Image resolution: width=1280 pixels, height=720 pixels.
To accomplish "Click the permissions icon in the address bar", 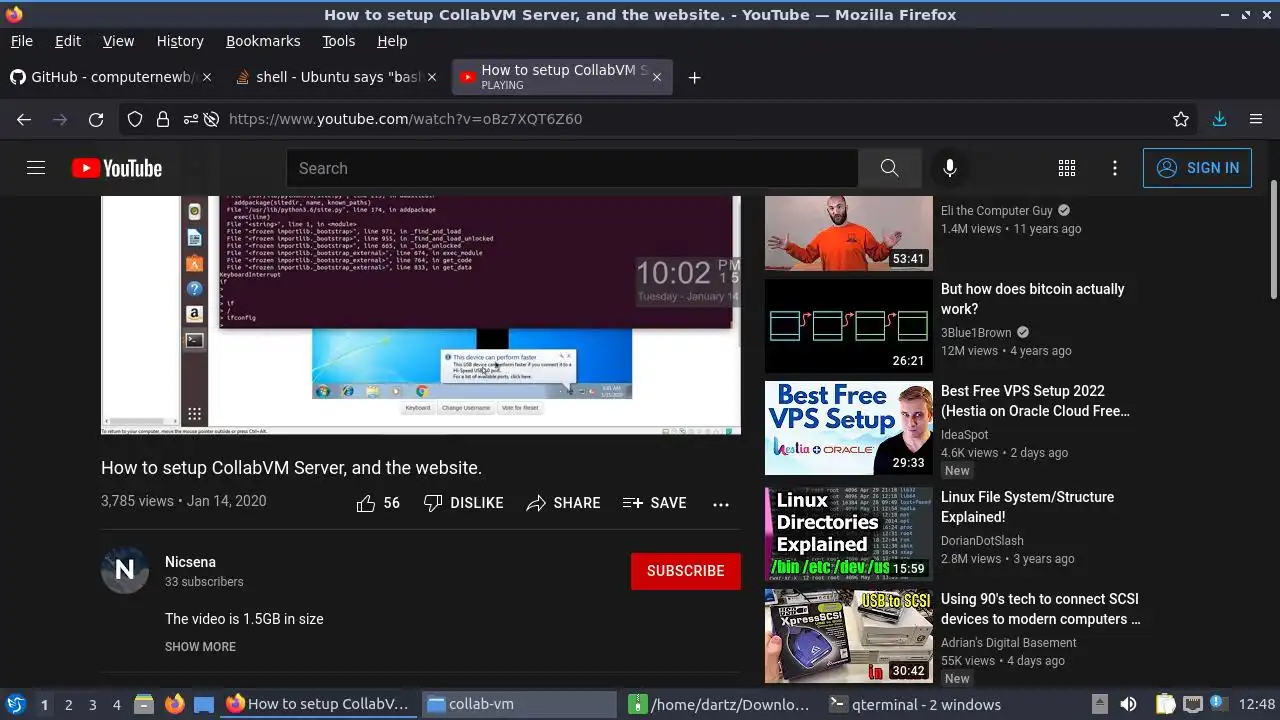I will (190, 119).
